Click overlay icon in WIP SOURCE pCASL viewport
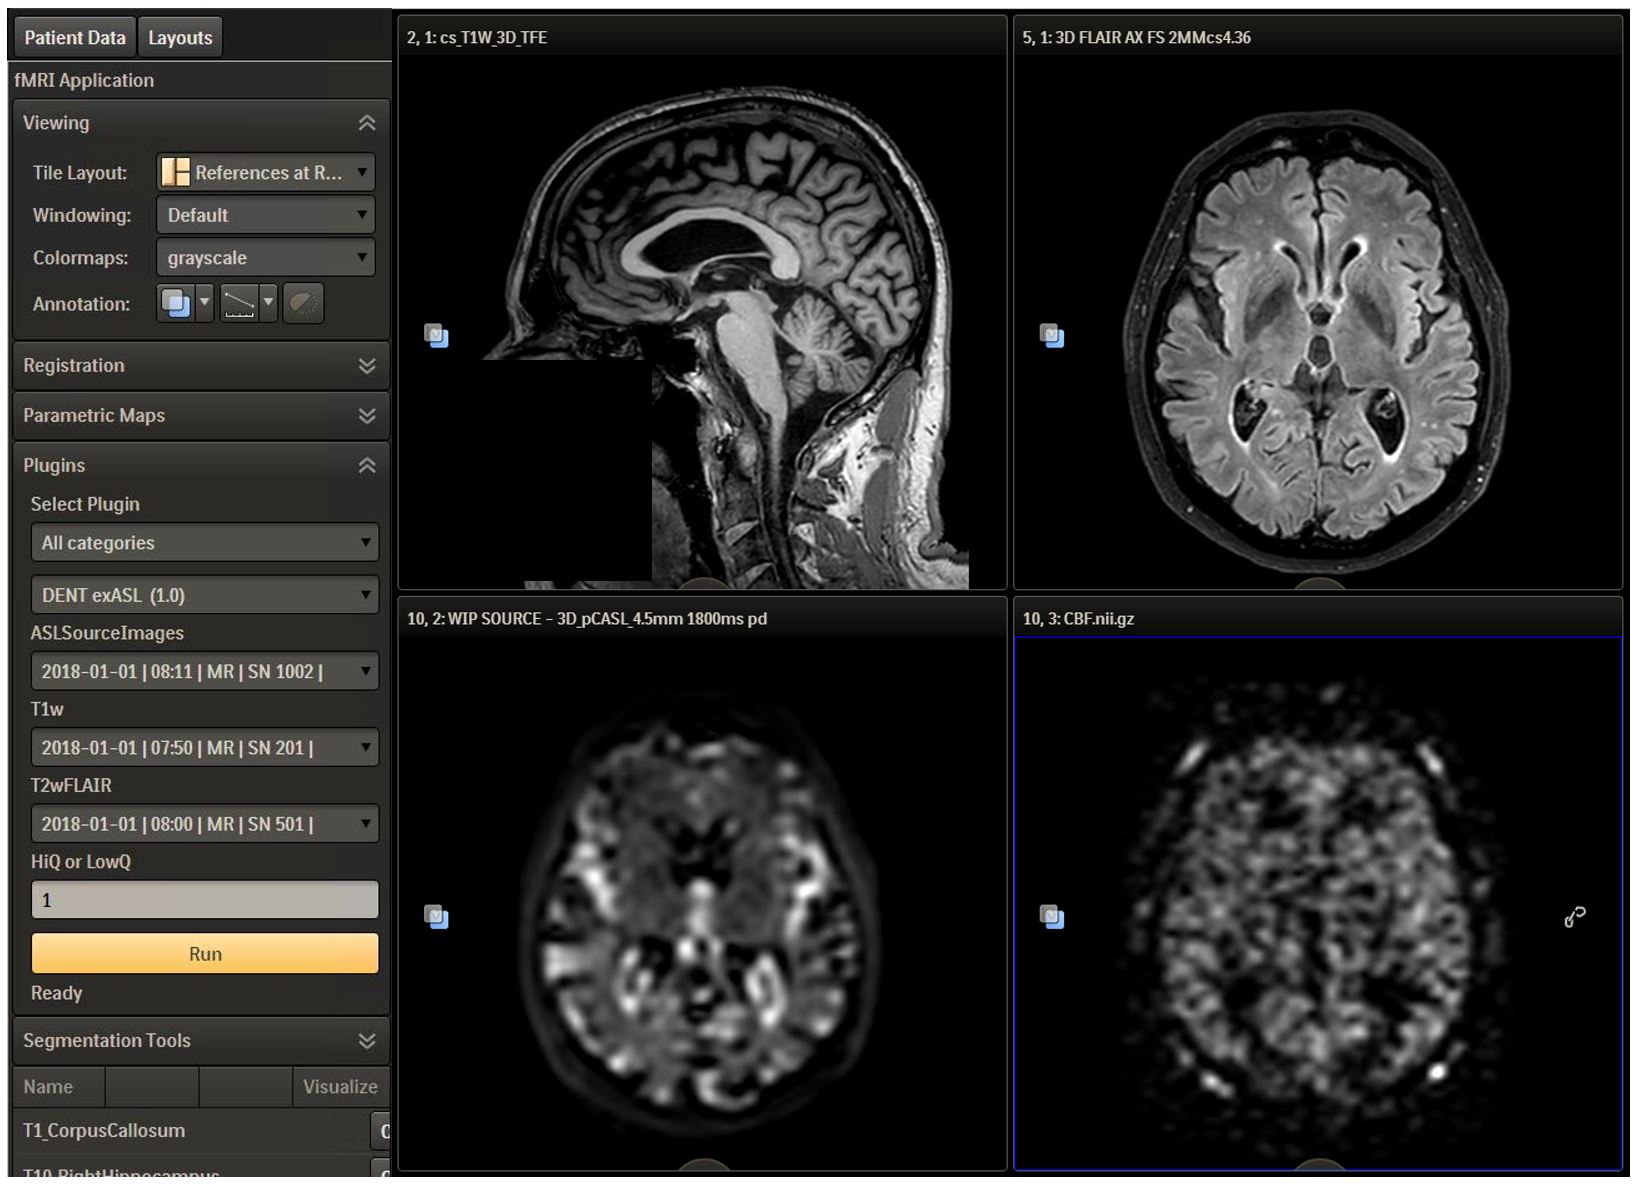The width and height of the screenshot is (1636, 1186). [436, 916]
